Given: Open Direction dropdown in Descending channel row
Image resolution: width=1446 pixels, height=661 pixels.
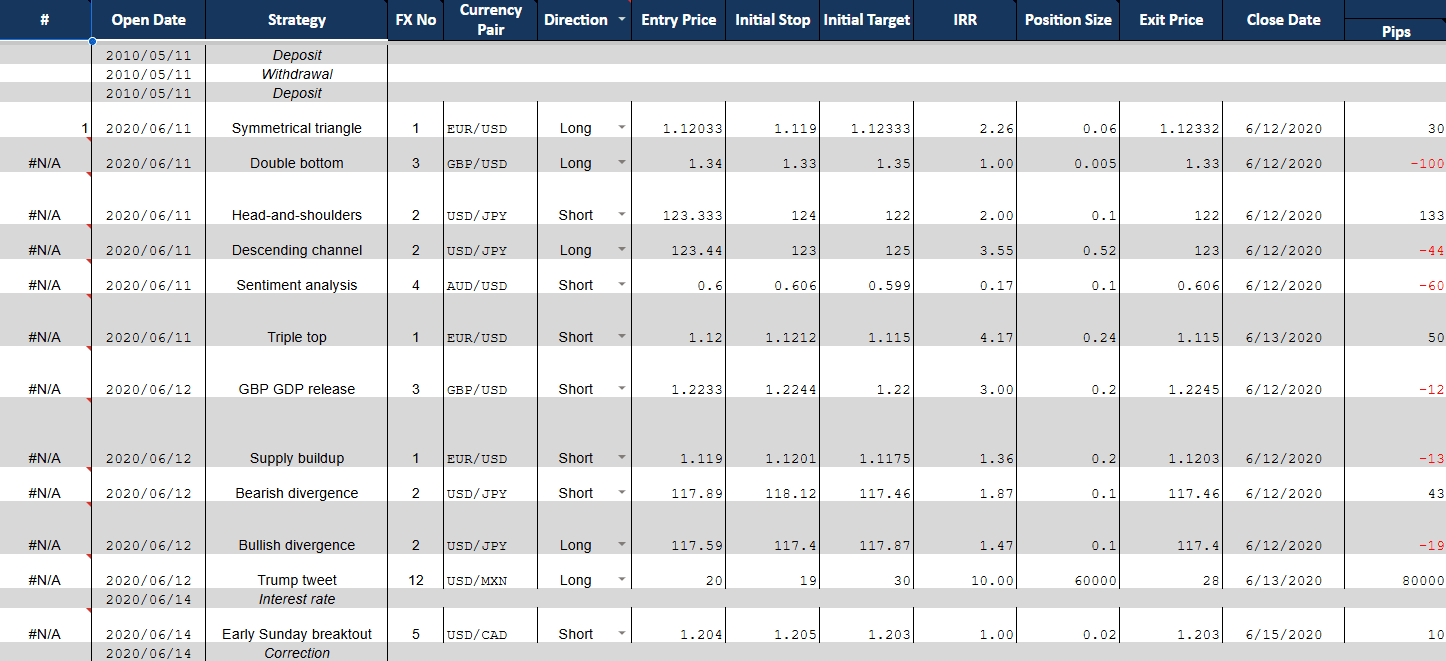Looking at the screenshot, I should click(622, 250).
